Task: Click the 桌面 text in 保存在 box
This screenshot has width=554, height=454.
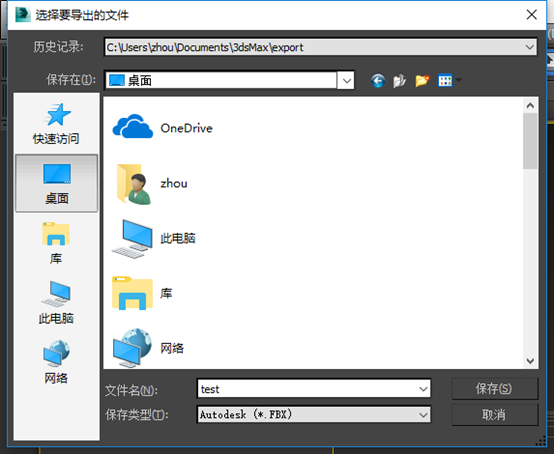Action: 140,81
